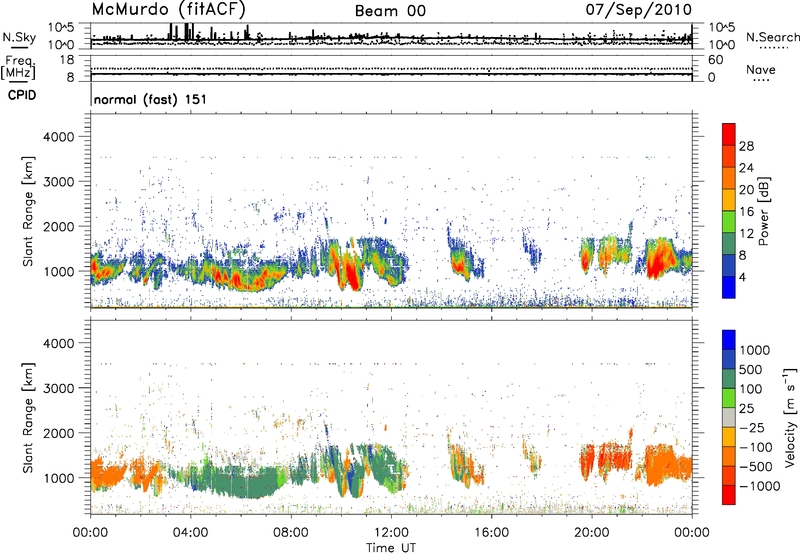Click the 'N.Sky' label
800x554 pixels.
(19, 37)
